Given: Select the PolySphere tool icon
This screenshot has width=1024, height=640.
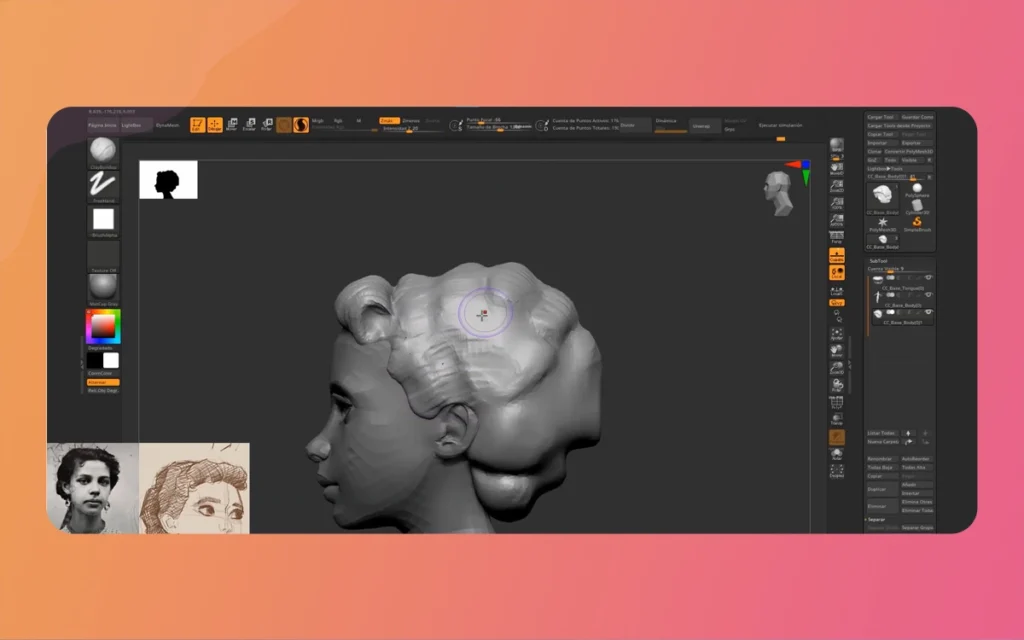Looking at the screenshot, I should (x=915, y=190).
